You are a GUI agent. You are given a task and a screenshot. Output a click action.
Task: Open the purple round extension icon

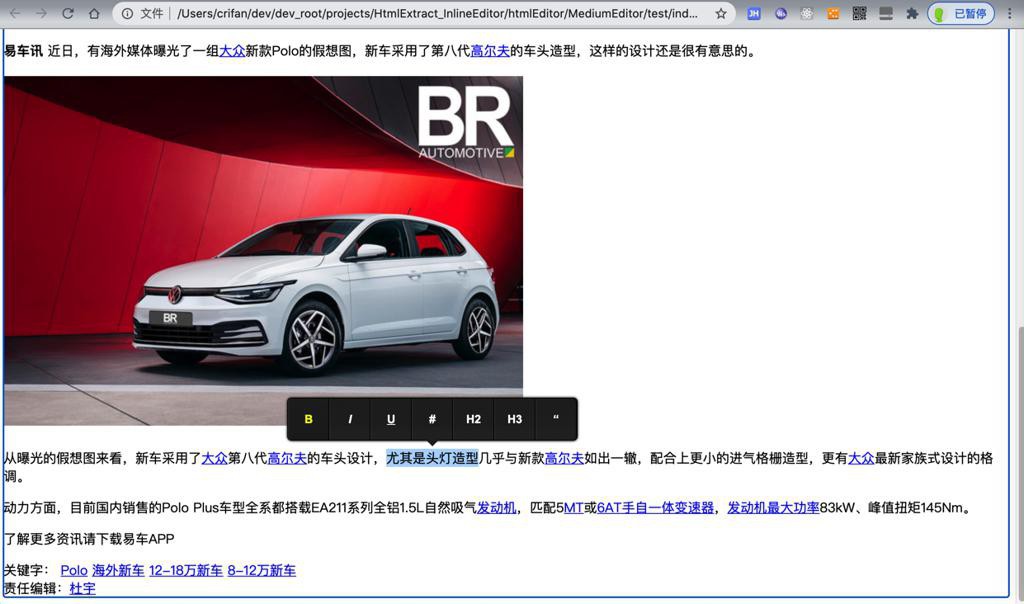(780, 13)
